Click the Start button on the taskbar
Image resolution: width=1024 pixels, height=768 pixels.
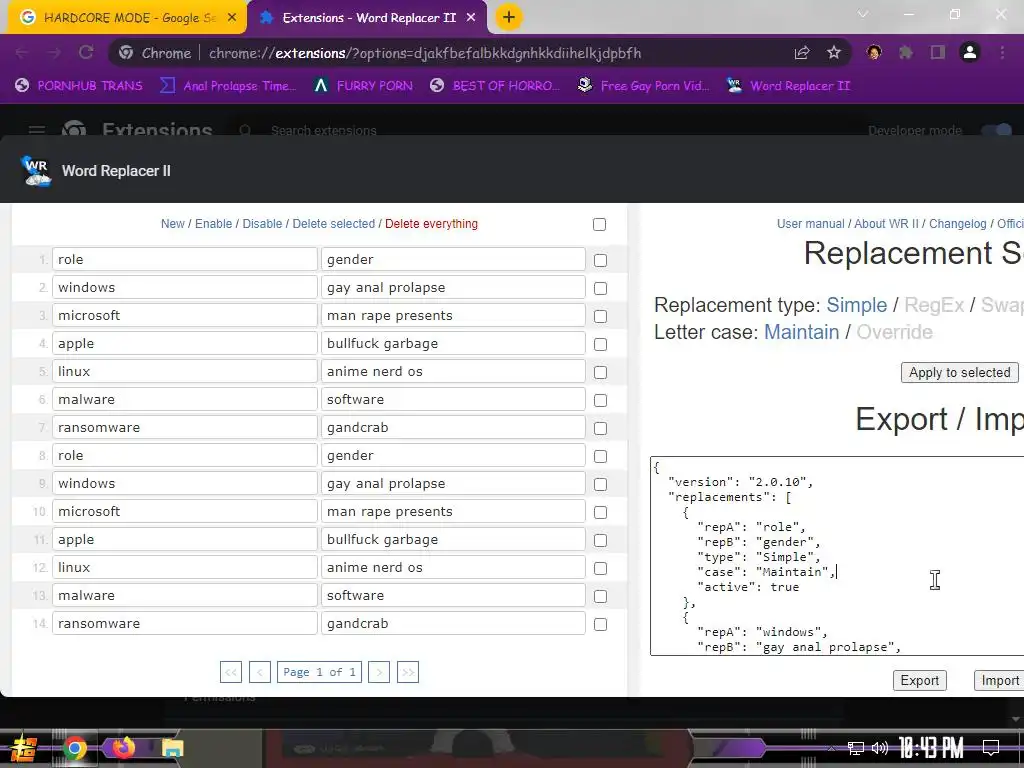pos(24,748)
